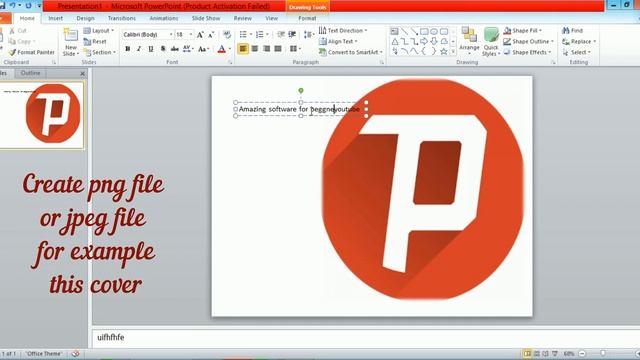
Task: Open the Layout dropdown
Action: (x=98, y=31)
